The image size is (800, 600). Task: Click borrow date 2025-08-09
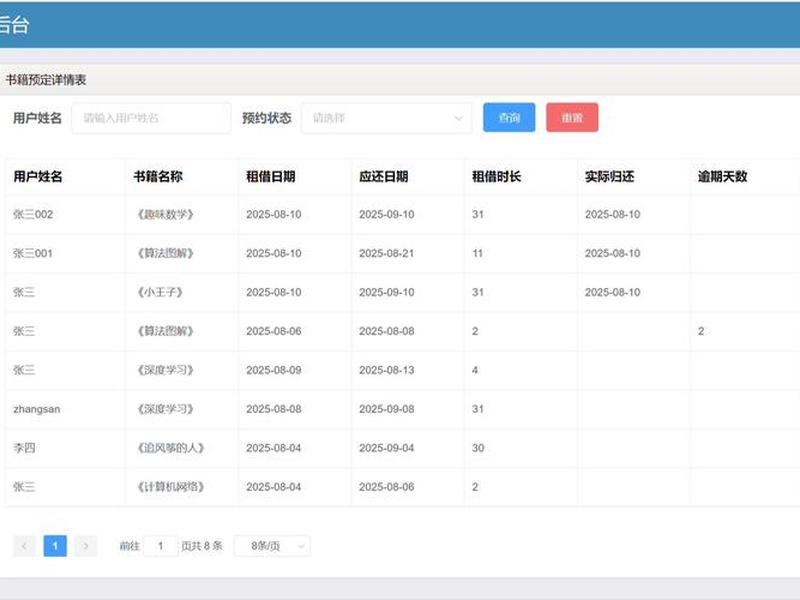point(274,370)
